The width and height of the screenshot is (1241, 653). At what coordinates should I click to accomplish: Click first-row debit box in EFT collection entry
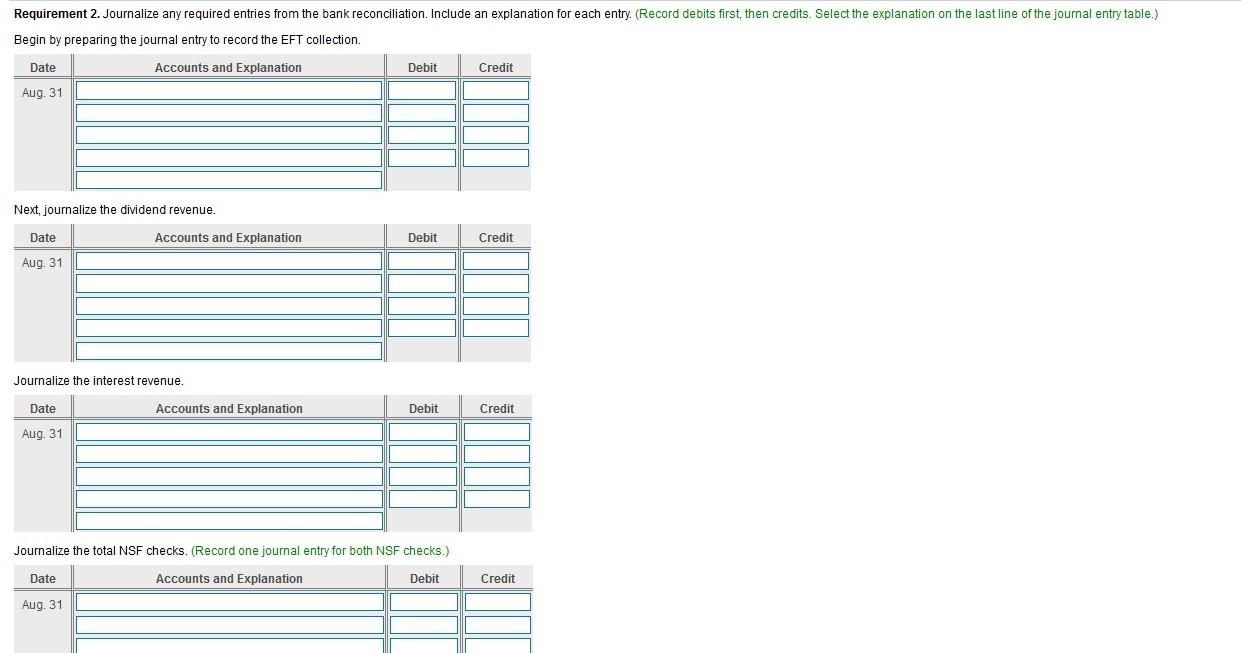422,90
